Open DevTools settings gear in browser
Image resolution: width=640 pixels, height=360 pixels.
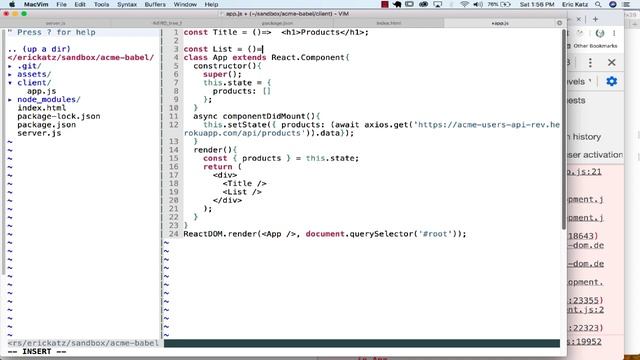[x=611, y=81]
